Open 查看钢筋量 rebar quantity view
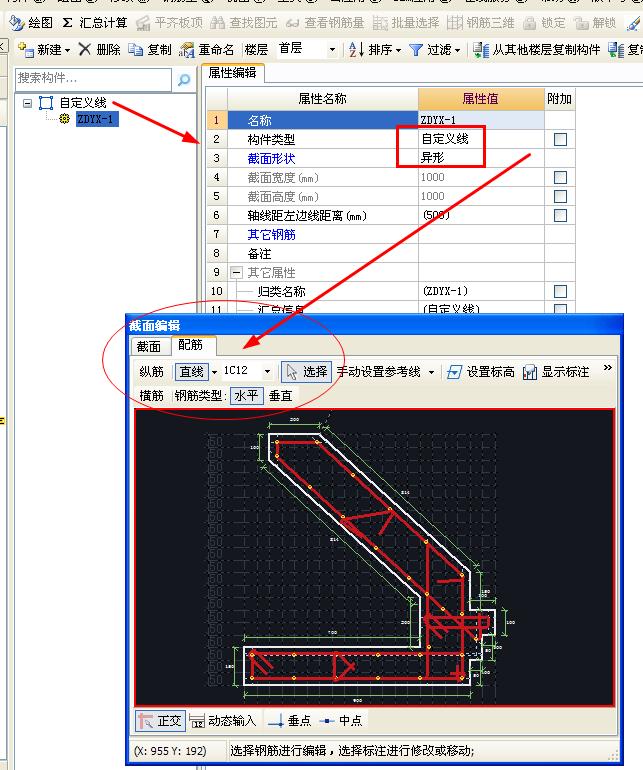Image resolution: width=643 pixels, height=770 pixels. click(x=325, y=23)
